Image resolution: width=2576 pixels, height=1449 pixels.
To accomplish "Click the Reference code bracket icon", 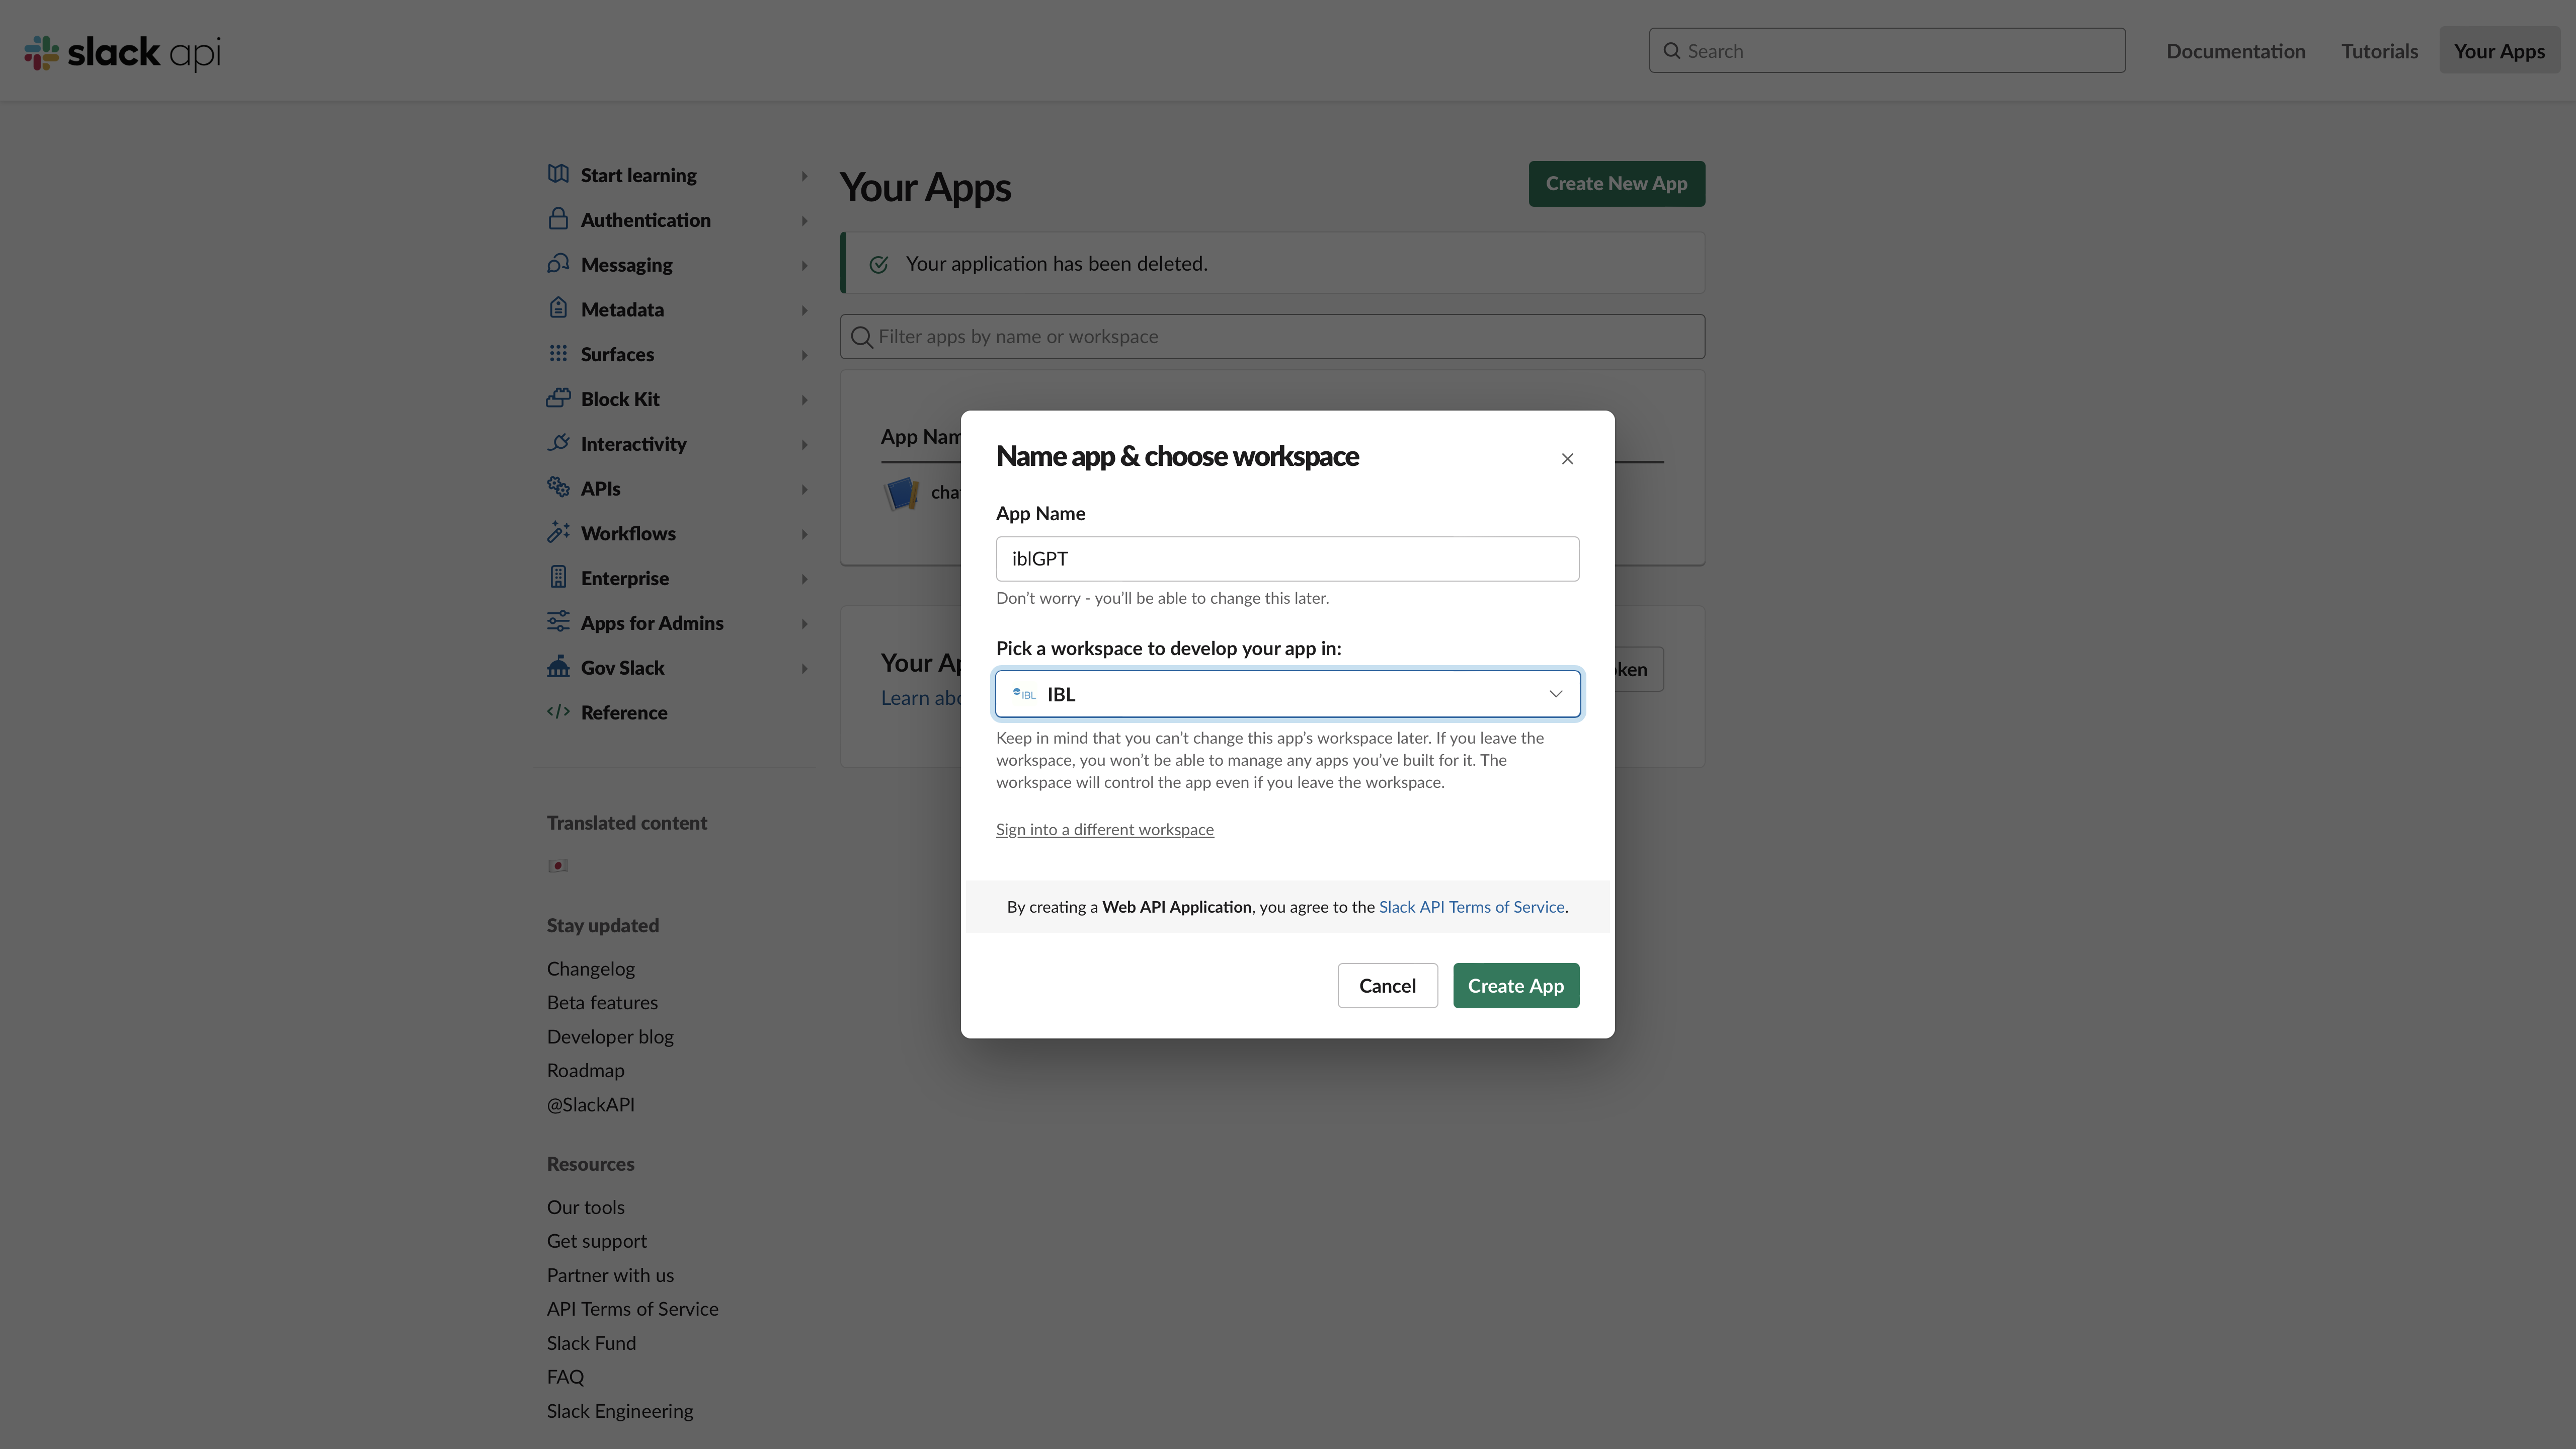I will (x=557, y=711).
